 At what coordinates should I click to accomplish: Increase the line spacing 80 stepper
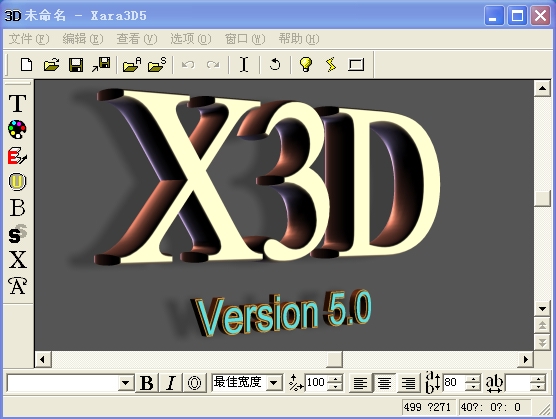[473, 379]
